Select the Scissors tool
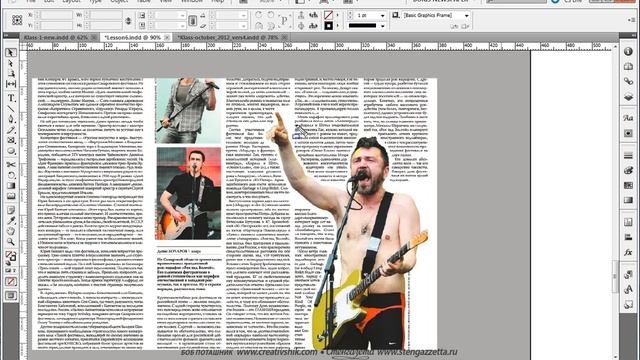 tap(11, 164)
